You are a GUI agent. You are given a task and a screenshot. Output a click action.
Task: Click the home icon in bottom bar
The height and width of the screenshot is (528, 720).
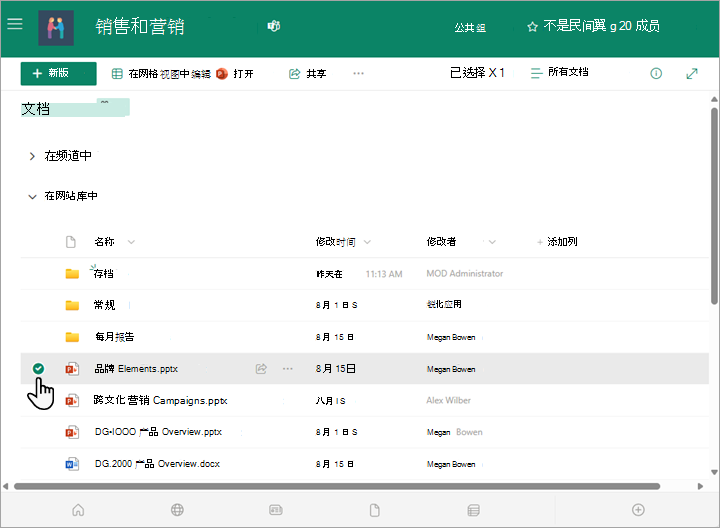coord(78,510)
